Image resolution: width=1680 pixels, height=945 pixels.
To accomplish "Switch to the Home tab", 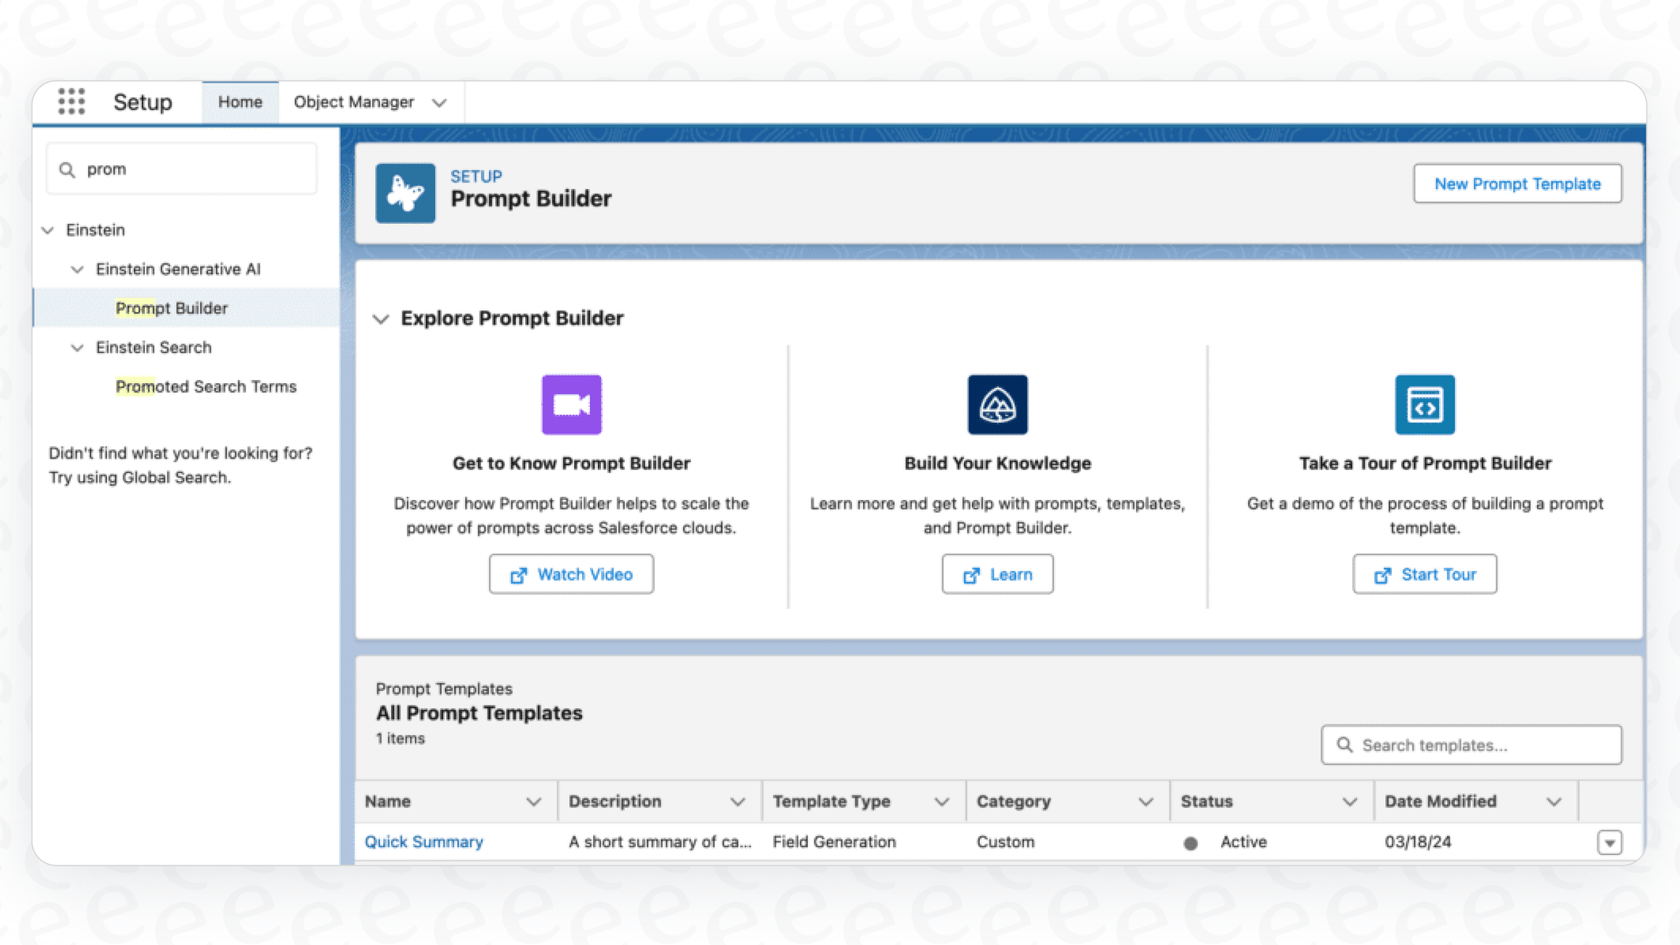I will click(x=239, y=101).
